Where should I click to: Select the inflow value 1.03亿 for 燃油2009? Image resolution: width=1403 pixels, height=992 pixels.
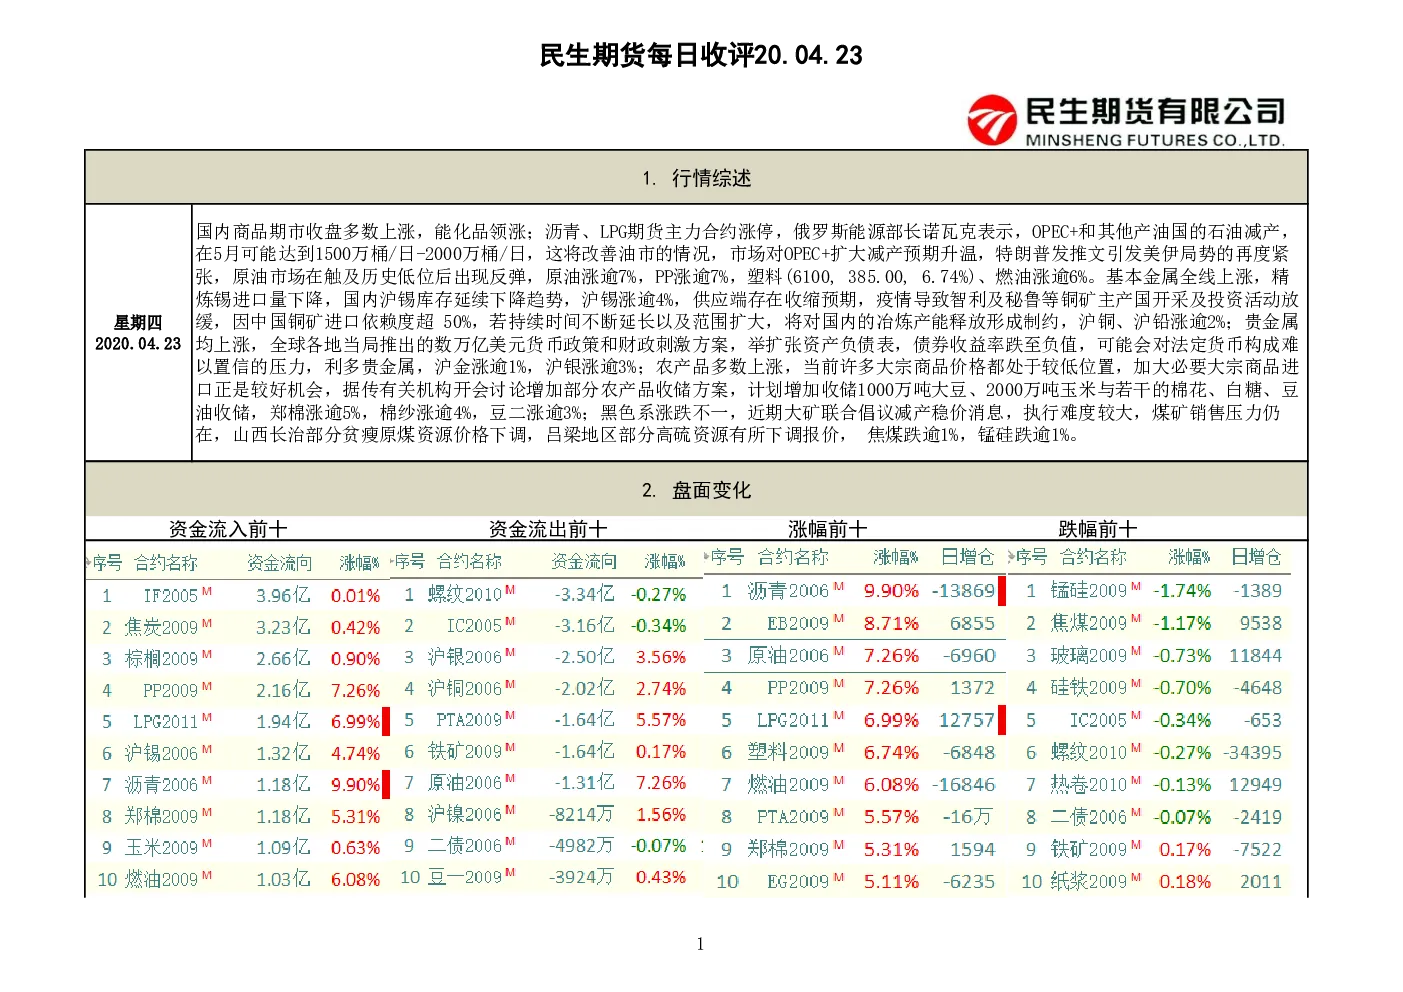click(283, 880)
